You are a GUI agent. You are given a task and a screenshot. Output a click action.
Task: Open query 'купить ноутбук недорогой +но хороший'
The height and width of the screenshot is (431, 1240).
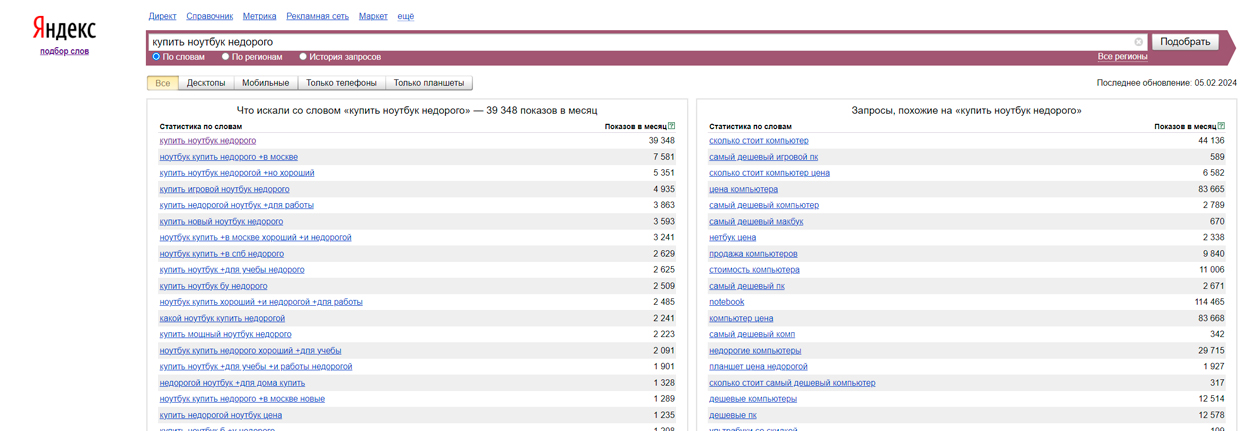pyautogui.click(x=237, y=173)
